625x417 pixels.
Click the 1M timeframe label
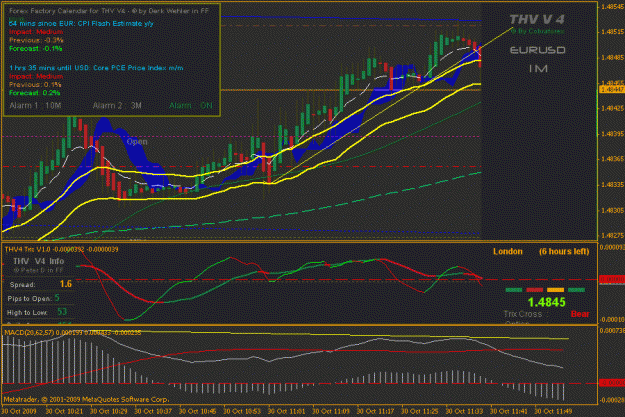pos(538,69)
